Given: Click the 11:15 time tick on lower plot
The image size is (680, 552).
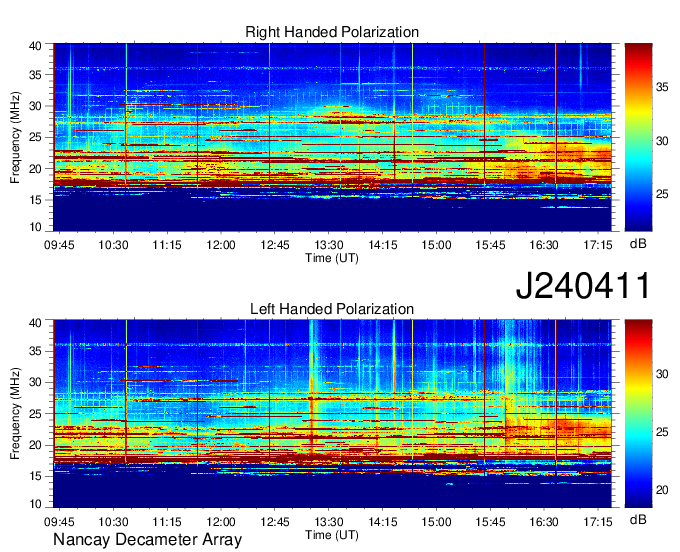Looking at the screenshot, I should click(x=167, y=522).
